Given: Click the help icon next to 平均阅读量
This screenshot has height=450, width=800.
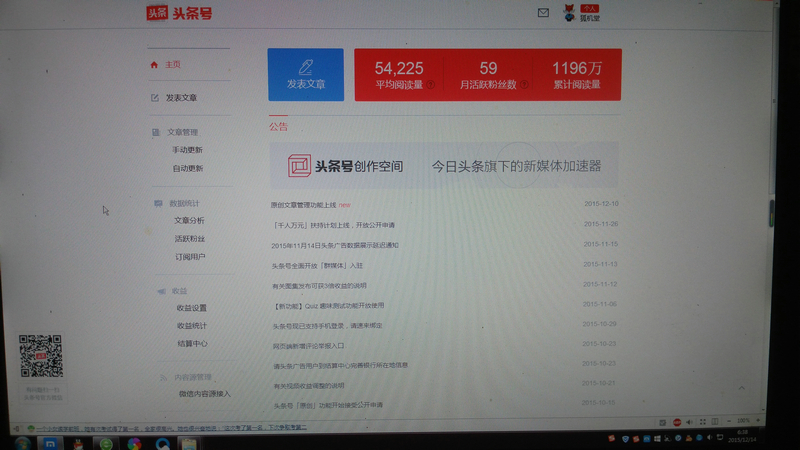Looking at the screenshot, I should [431, 85].
